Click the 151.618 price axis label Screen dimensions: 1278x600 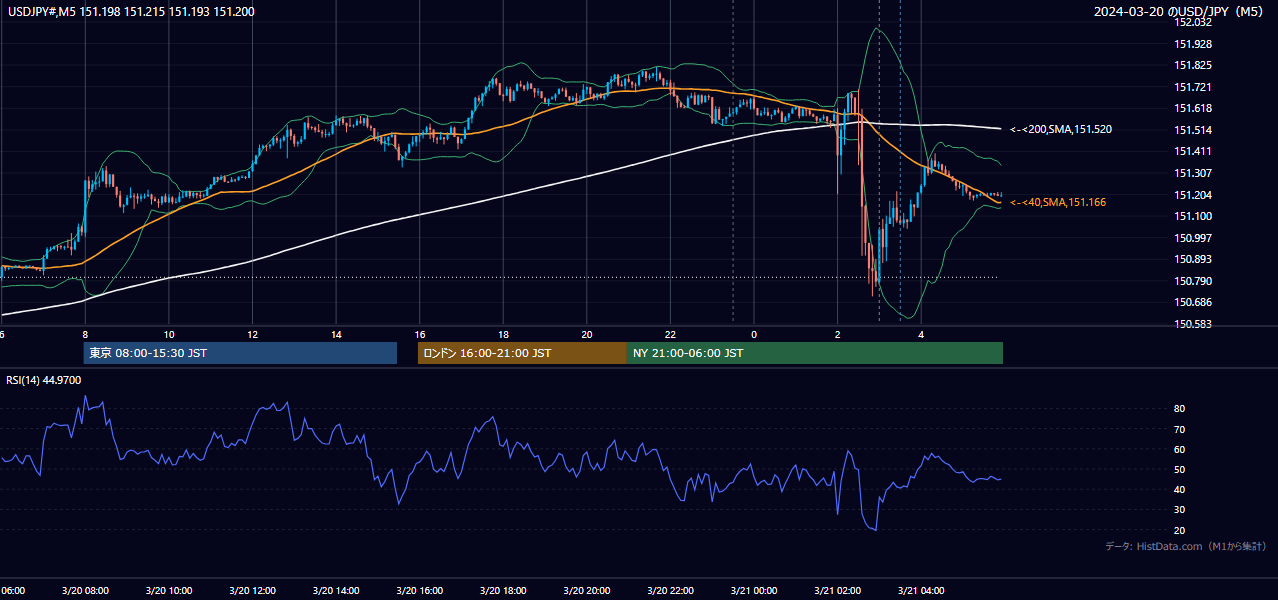click(x=1193, y=108)
